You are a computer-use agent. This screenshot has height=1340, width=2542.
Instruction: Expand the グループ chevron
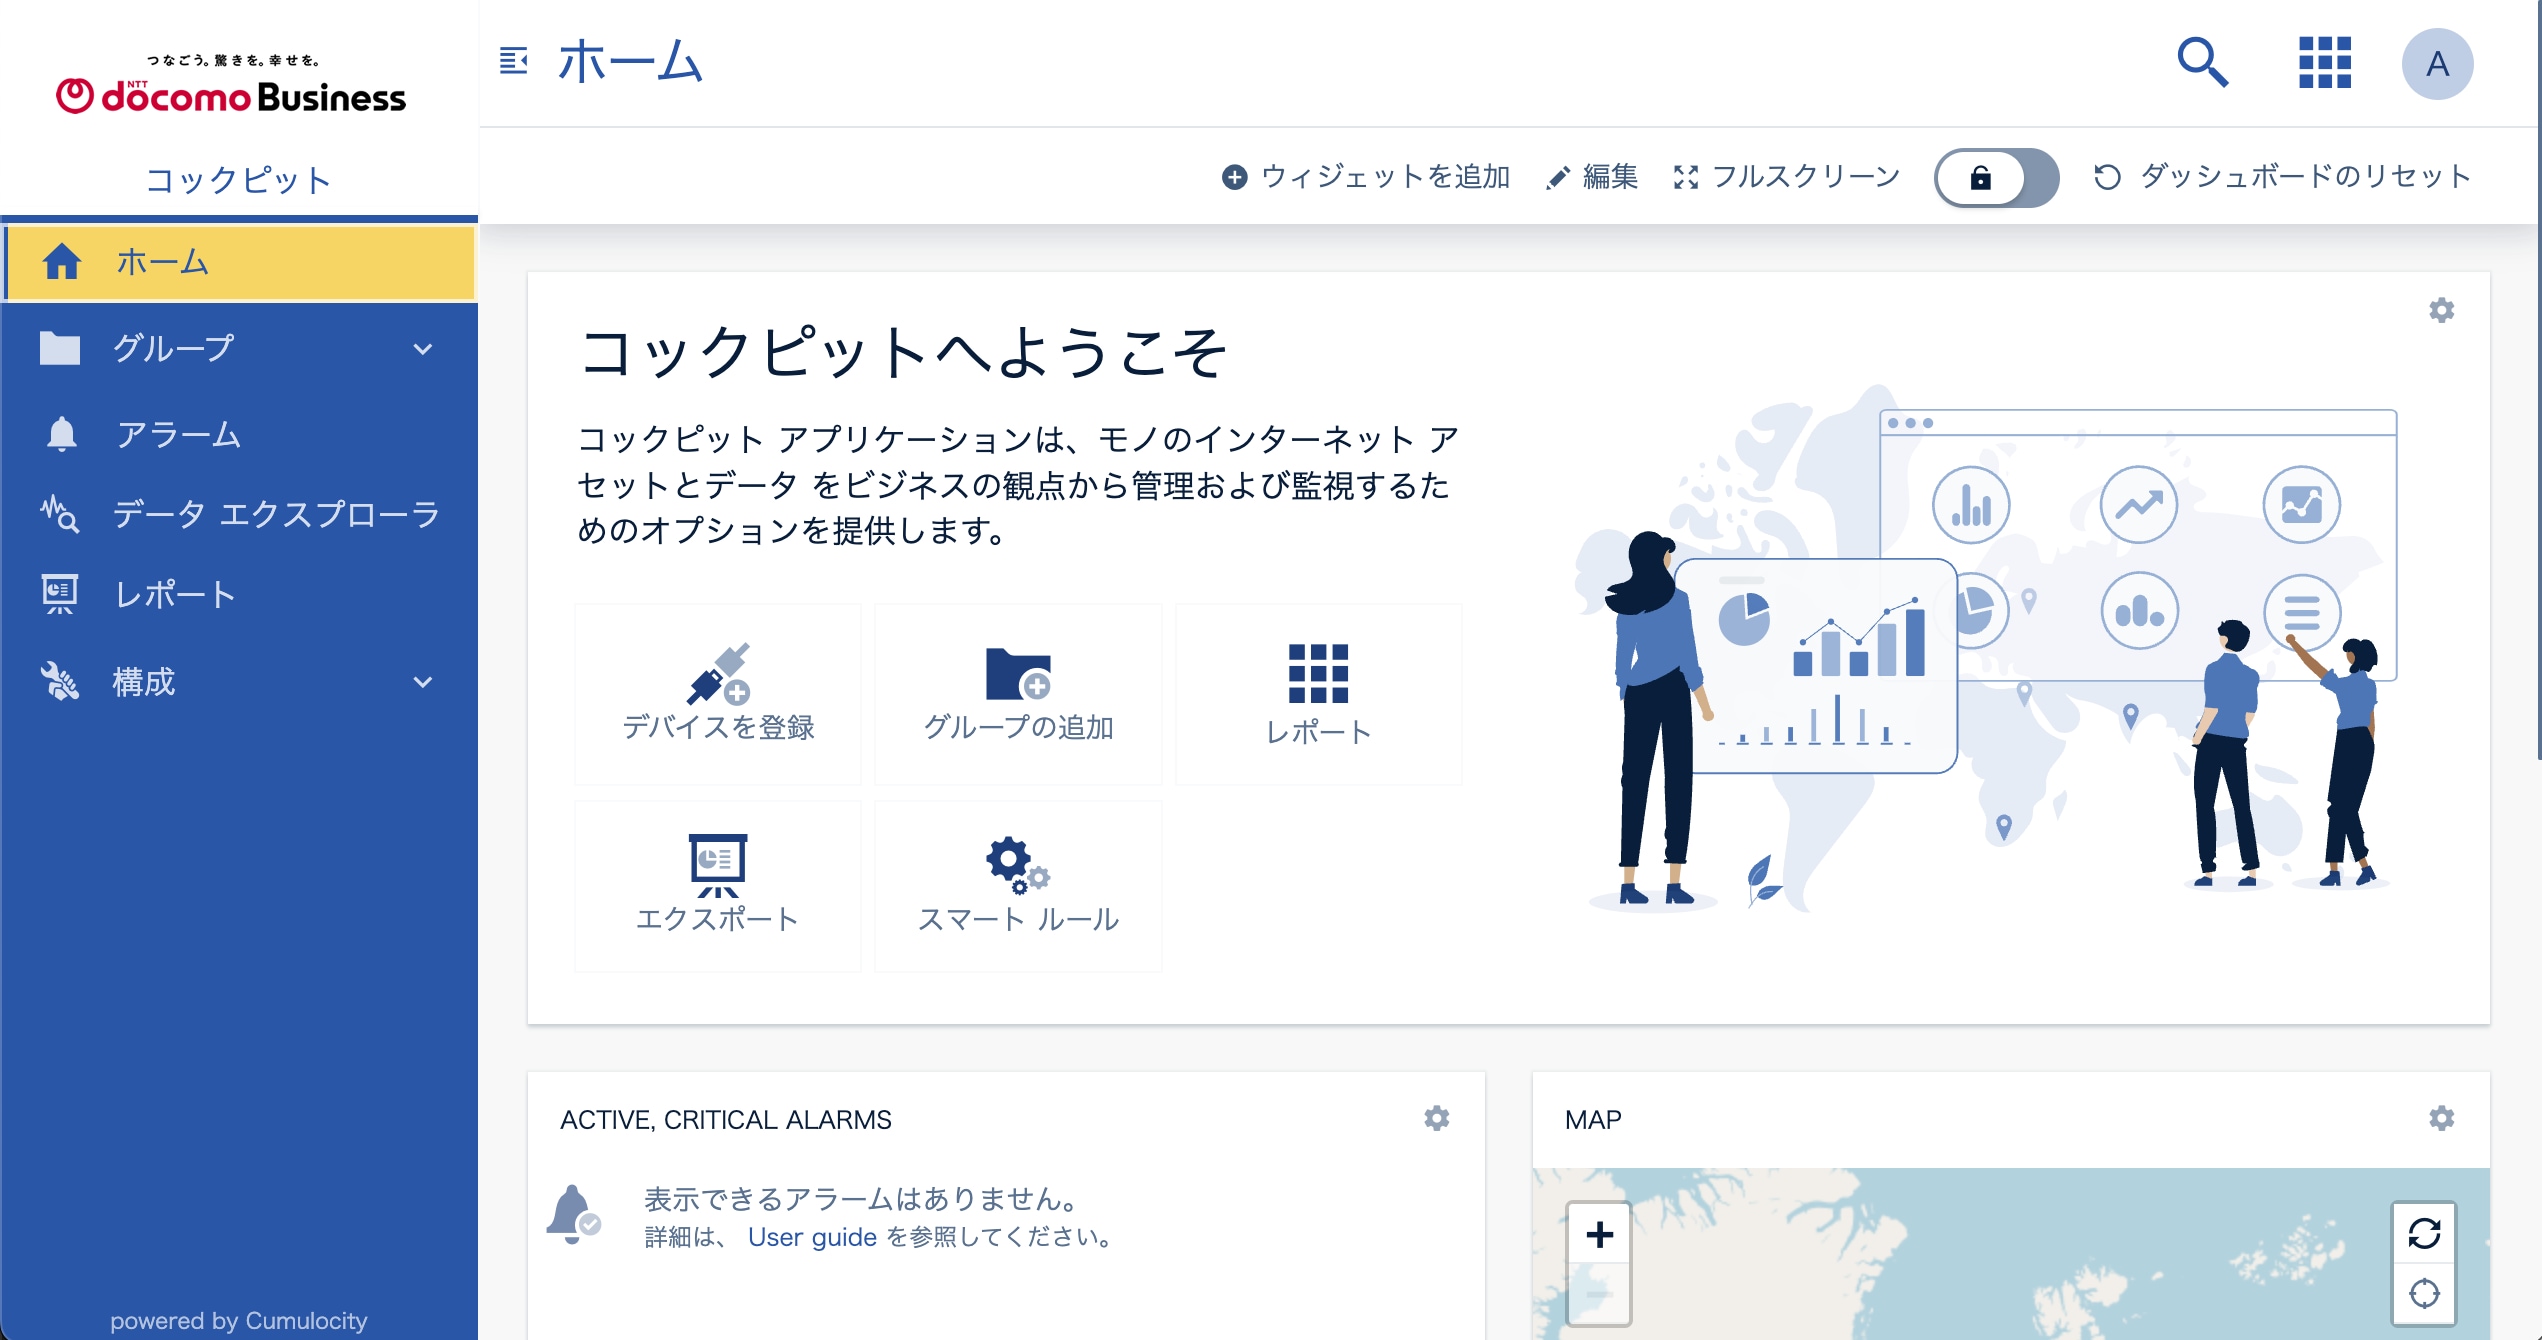423,349
